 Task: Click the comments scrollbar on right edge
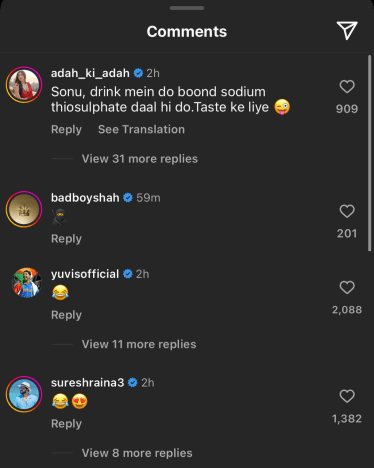369,153
